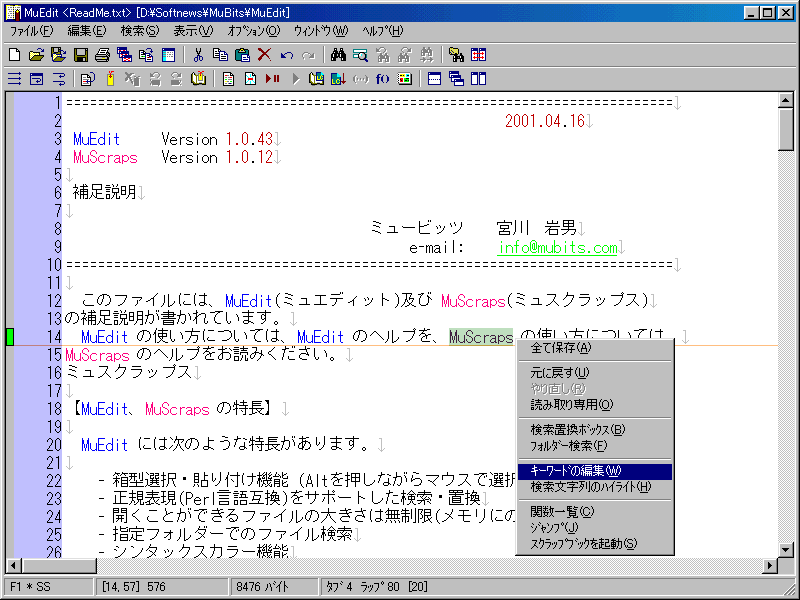Click the single window layout icon

tap(434, 79)
